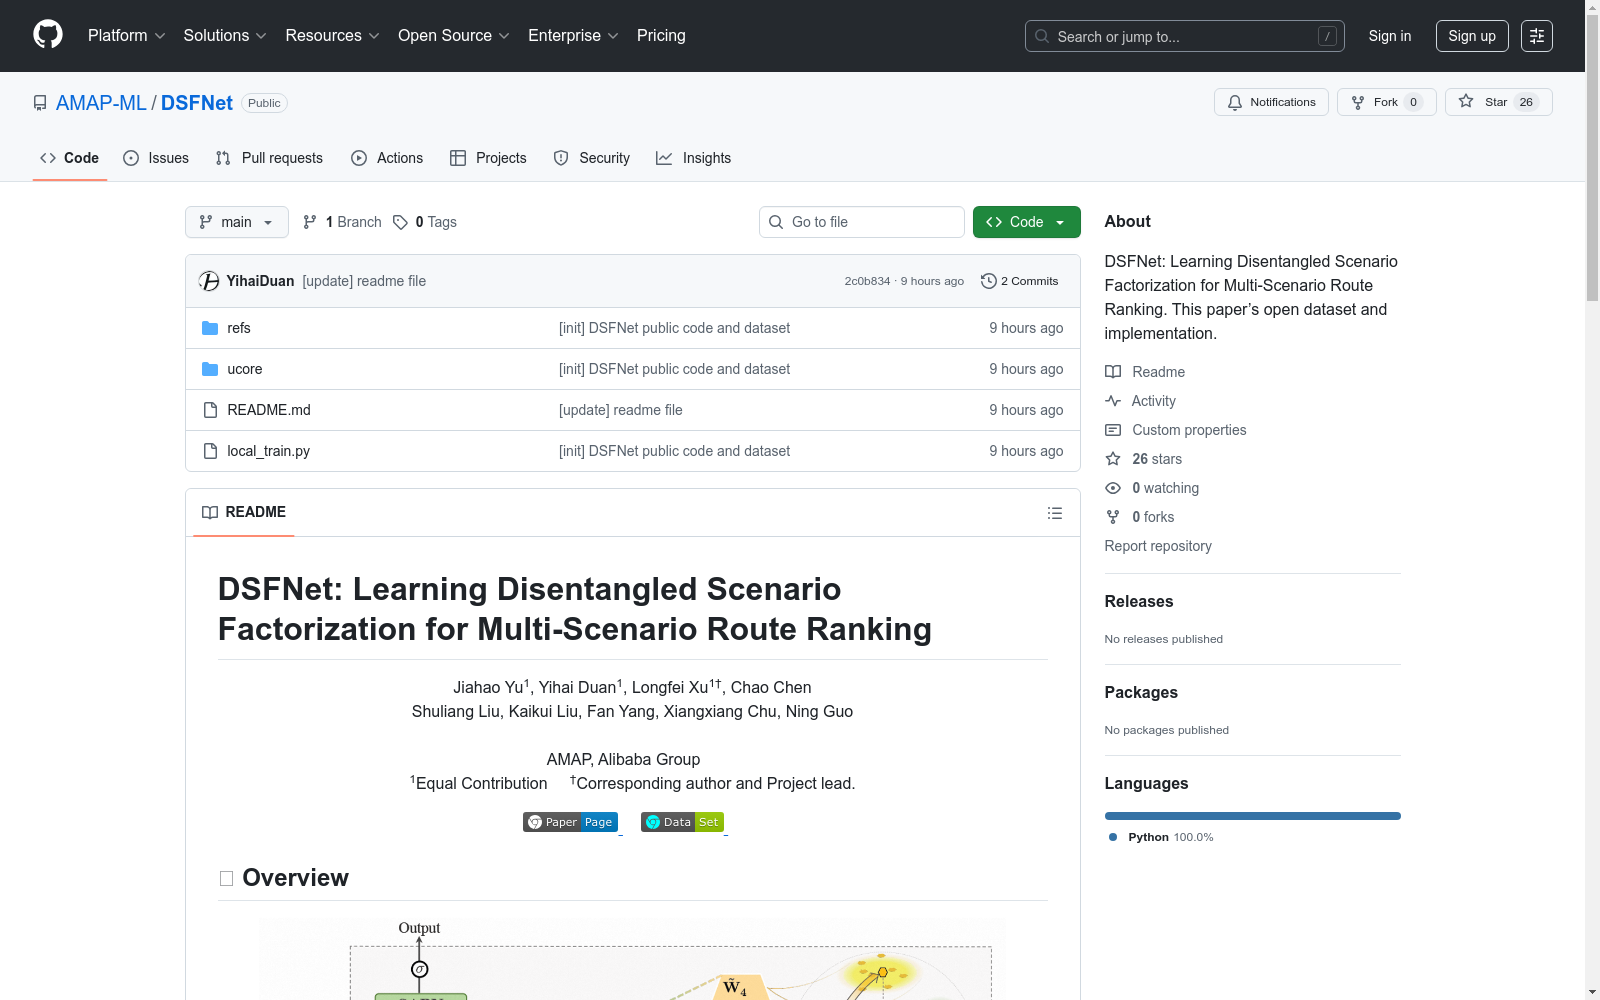1600x1000 pixels.
Task: View the 2 Commits history link
Action: (1020, 281)
